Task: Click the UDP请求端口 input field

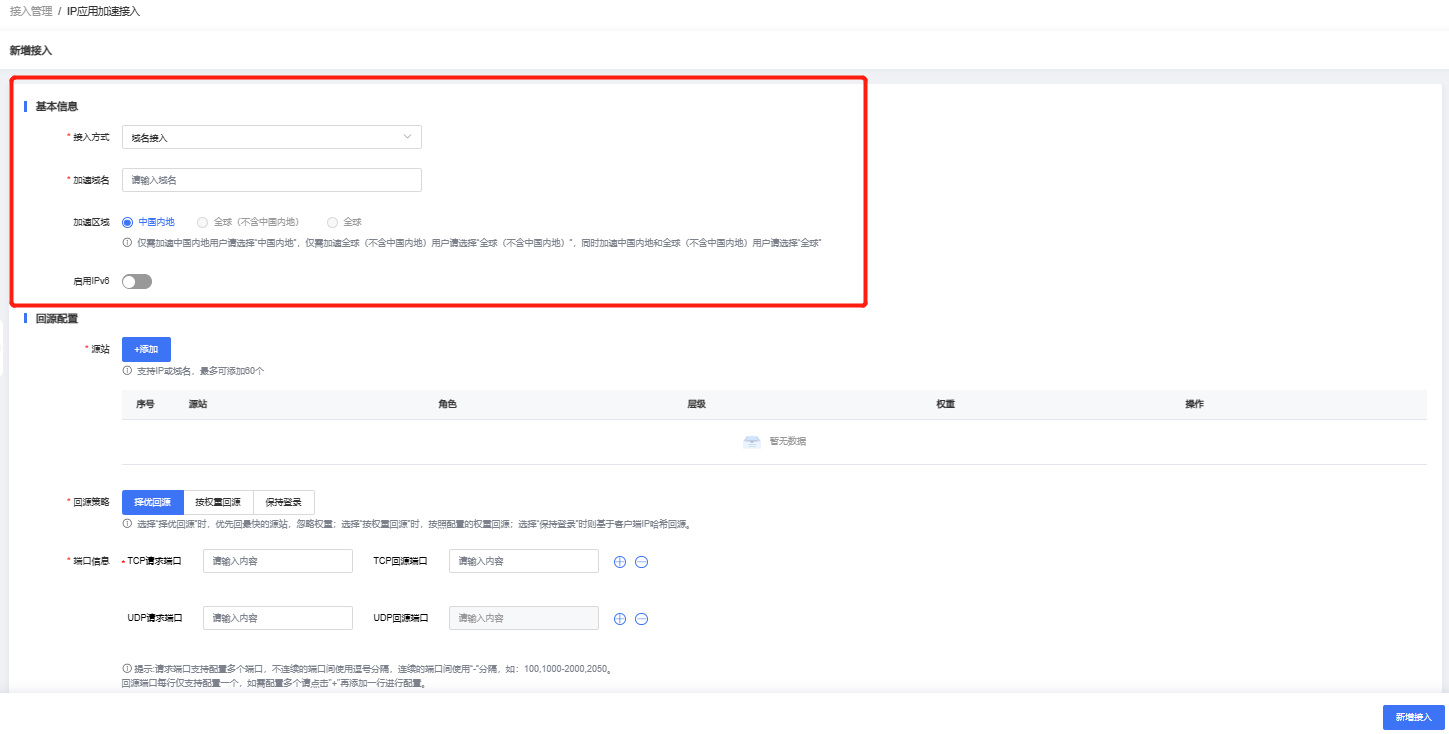Action: pyautogui.click(x=278, y=618)
